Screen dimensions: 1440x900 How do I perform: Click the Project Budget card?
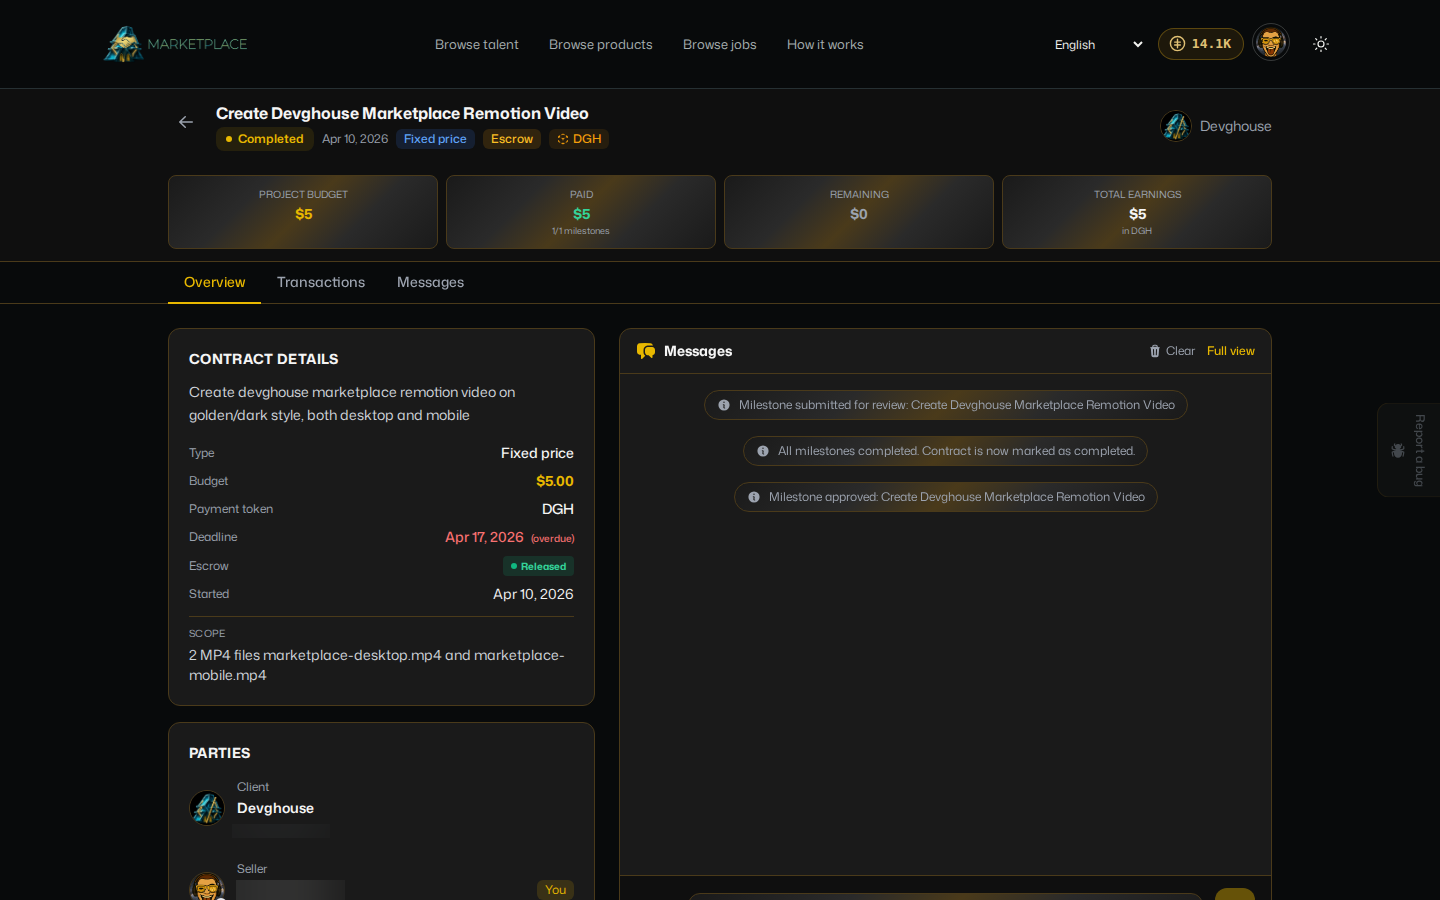click(303, 212)
